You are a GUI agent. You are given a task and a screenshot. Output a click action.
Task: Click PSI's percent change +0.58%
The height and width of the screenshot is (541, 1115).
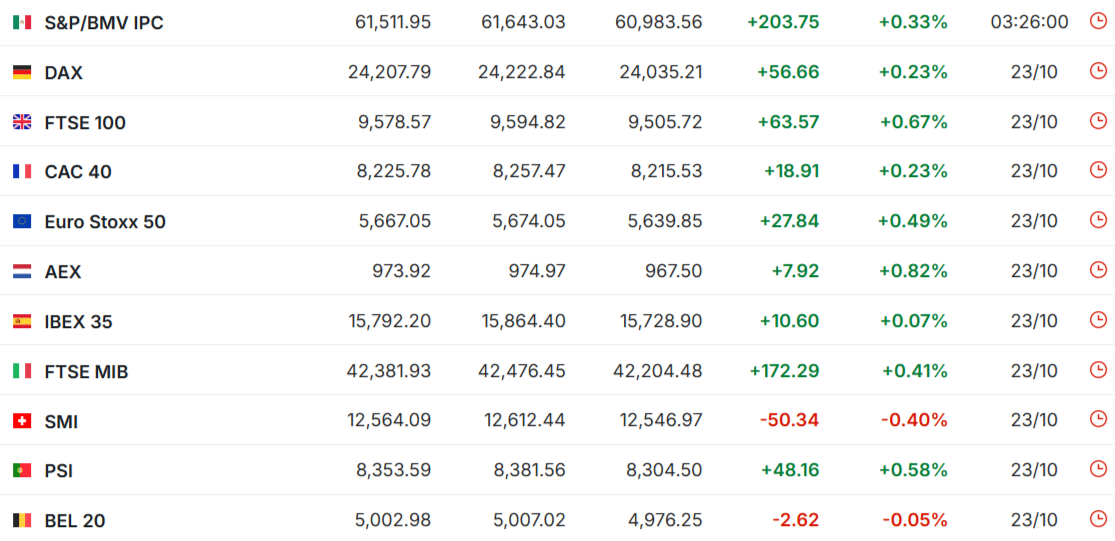coord(913,470)
